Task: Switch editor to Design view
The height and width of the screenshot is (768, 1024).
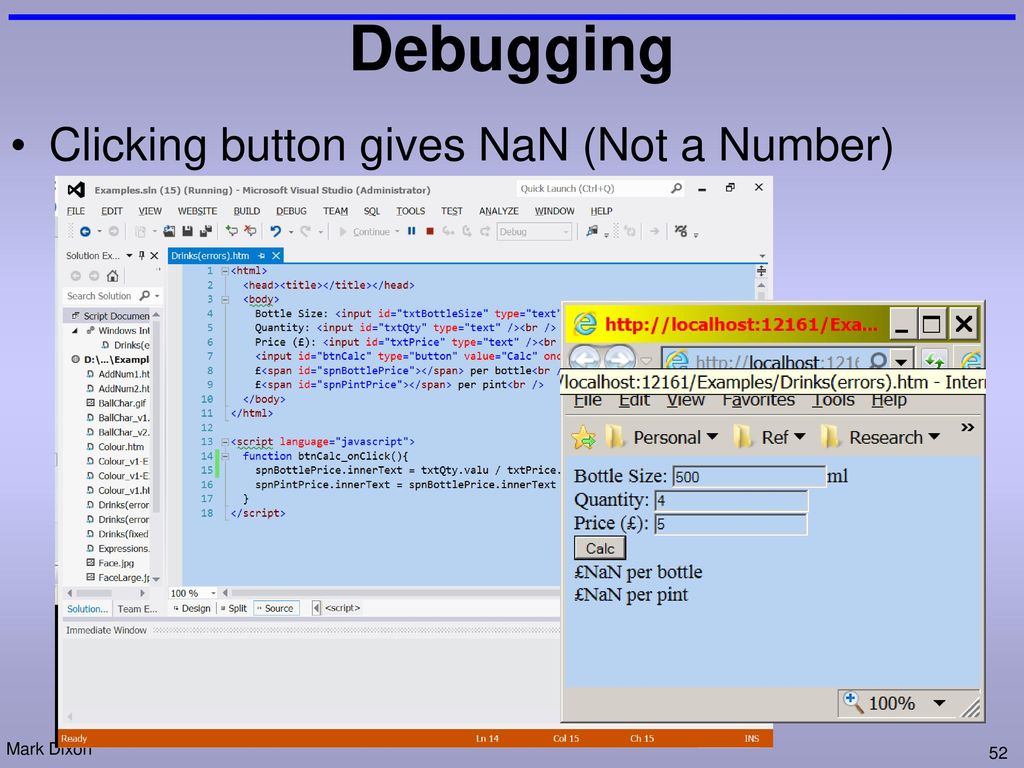Action: point(192,609)
